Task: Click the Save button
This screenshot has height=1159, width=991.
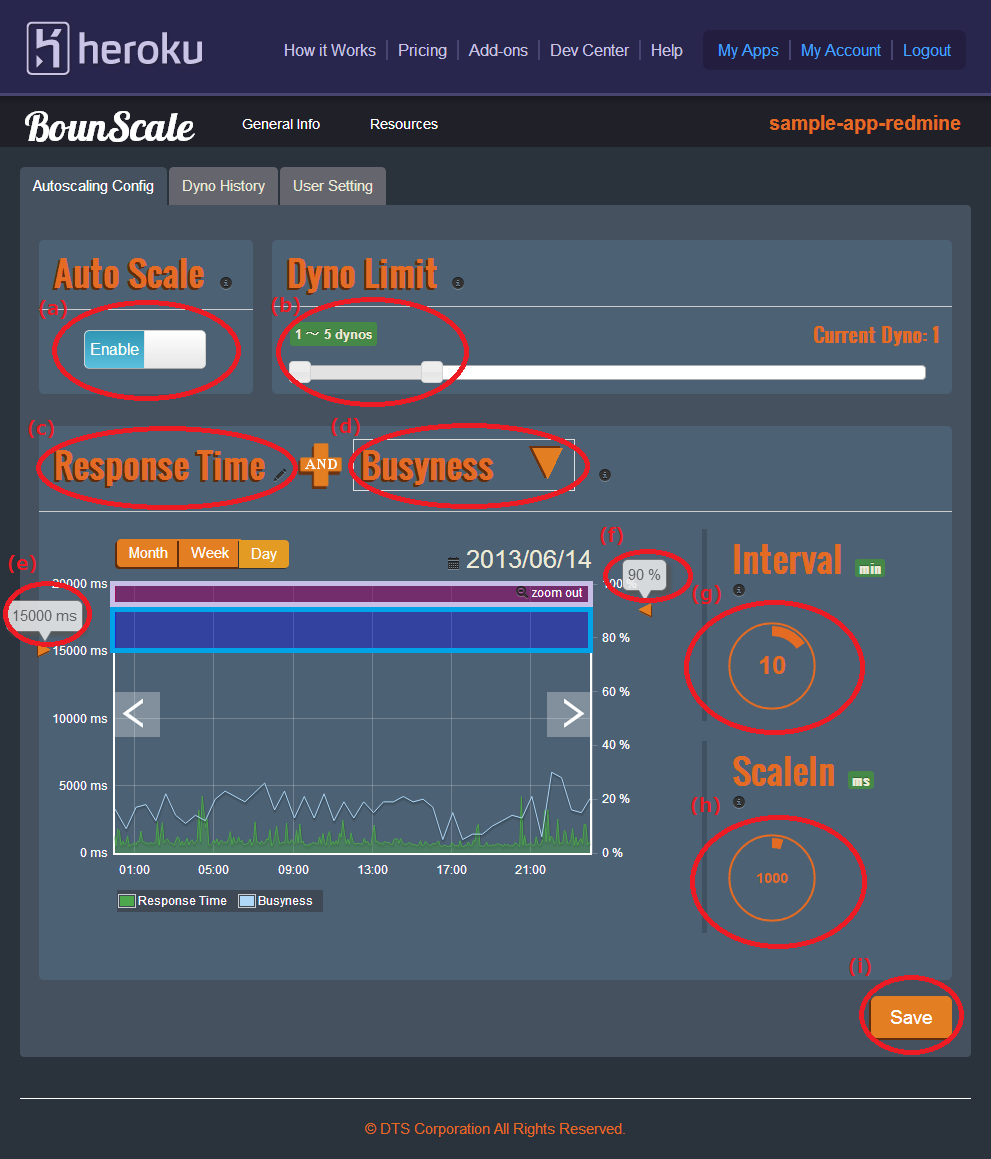Action: (x=911, y=1017)
